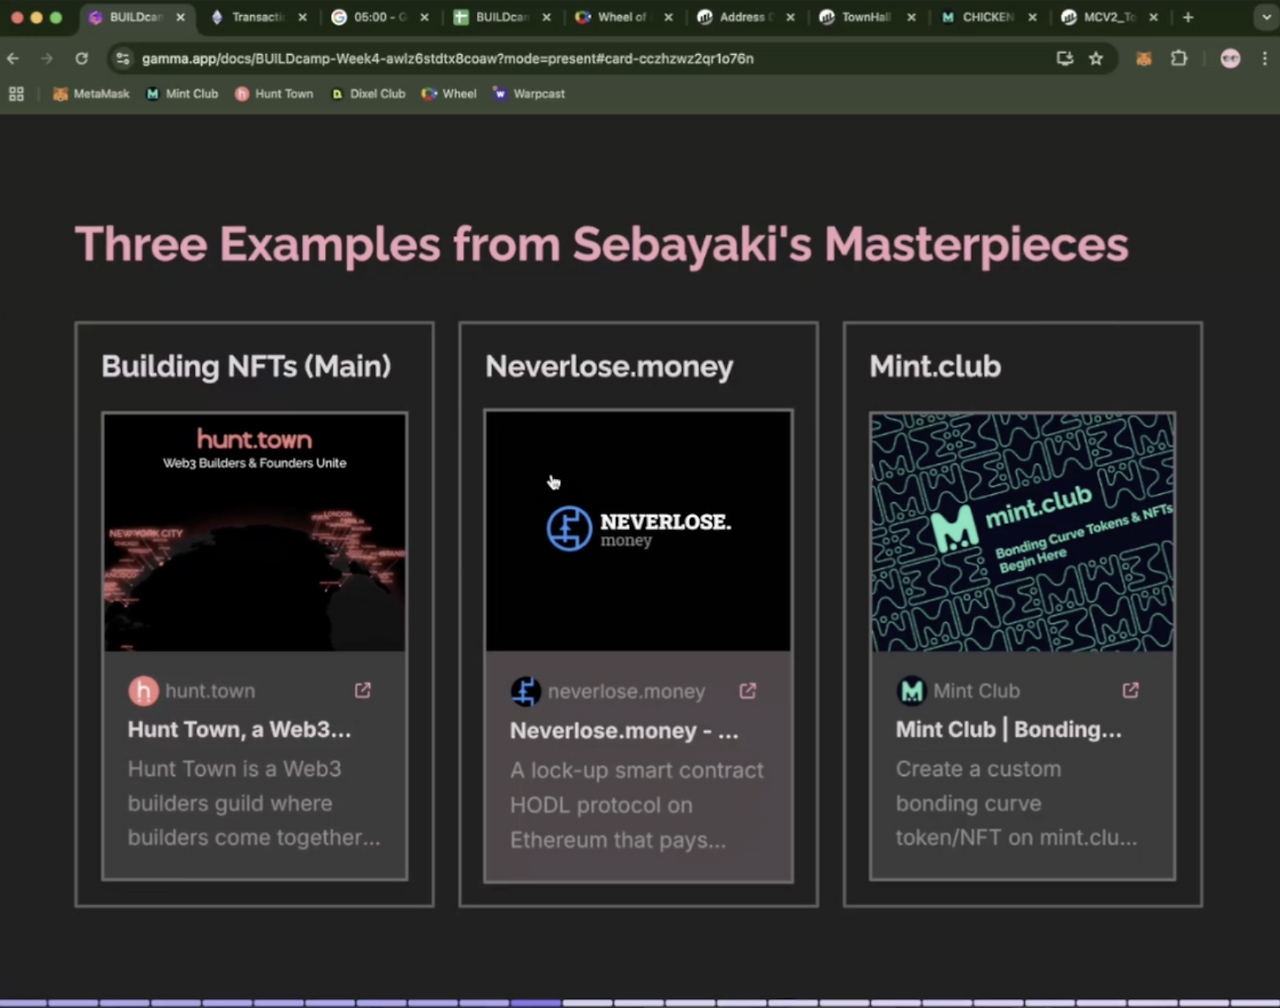Screen dimensions: 1280x1008
Task: Open the apps grid on the bookmarks bar
Action: (15, 93)
